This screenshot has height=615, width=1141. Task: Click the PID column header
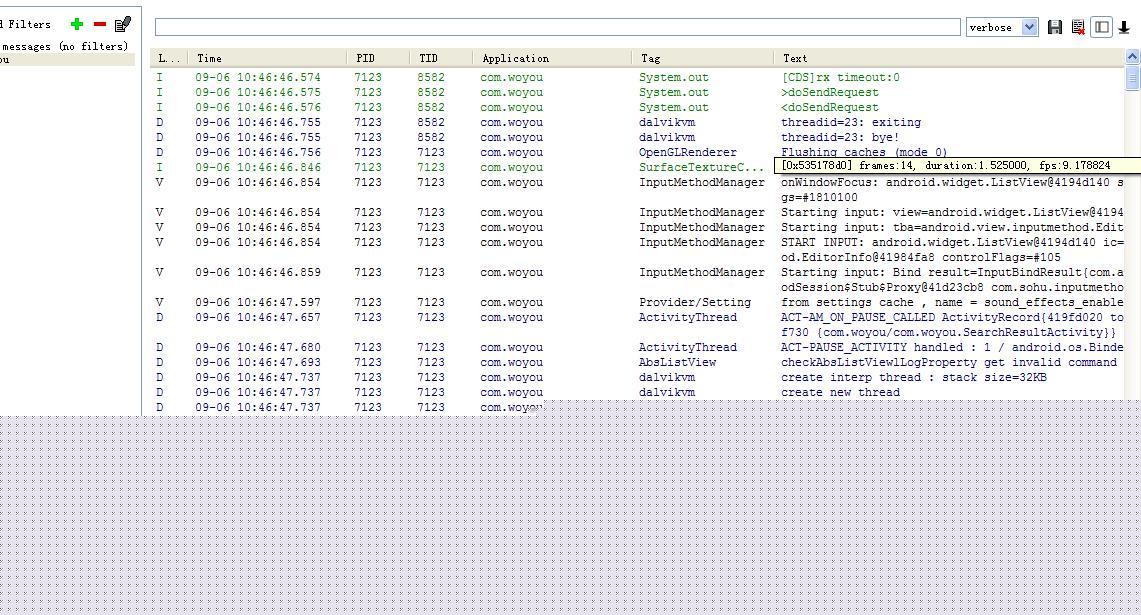(378, 58)
